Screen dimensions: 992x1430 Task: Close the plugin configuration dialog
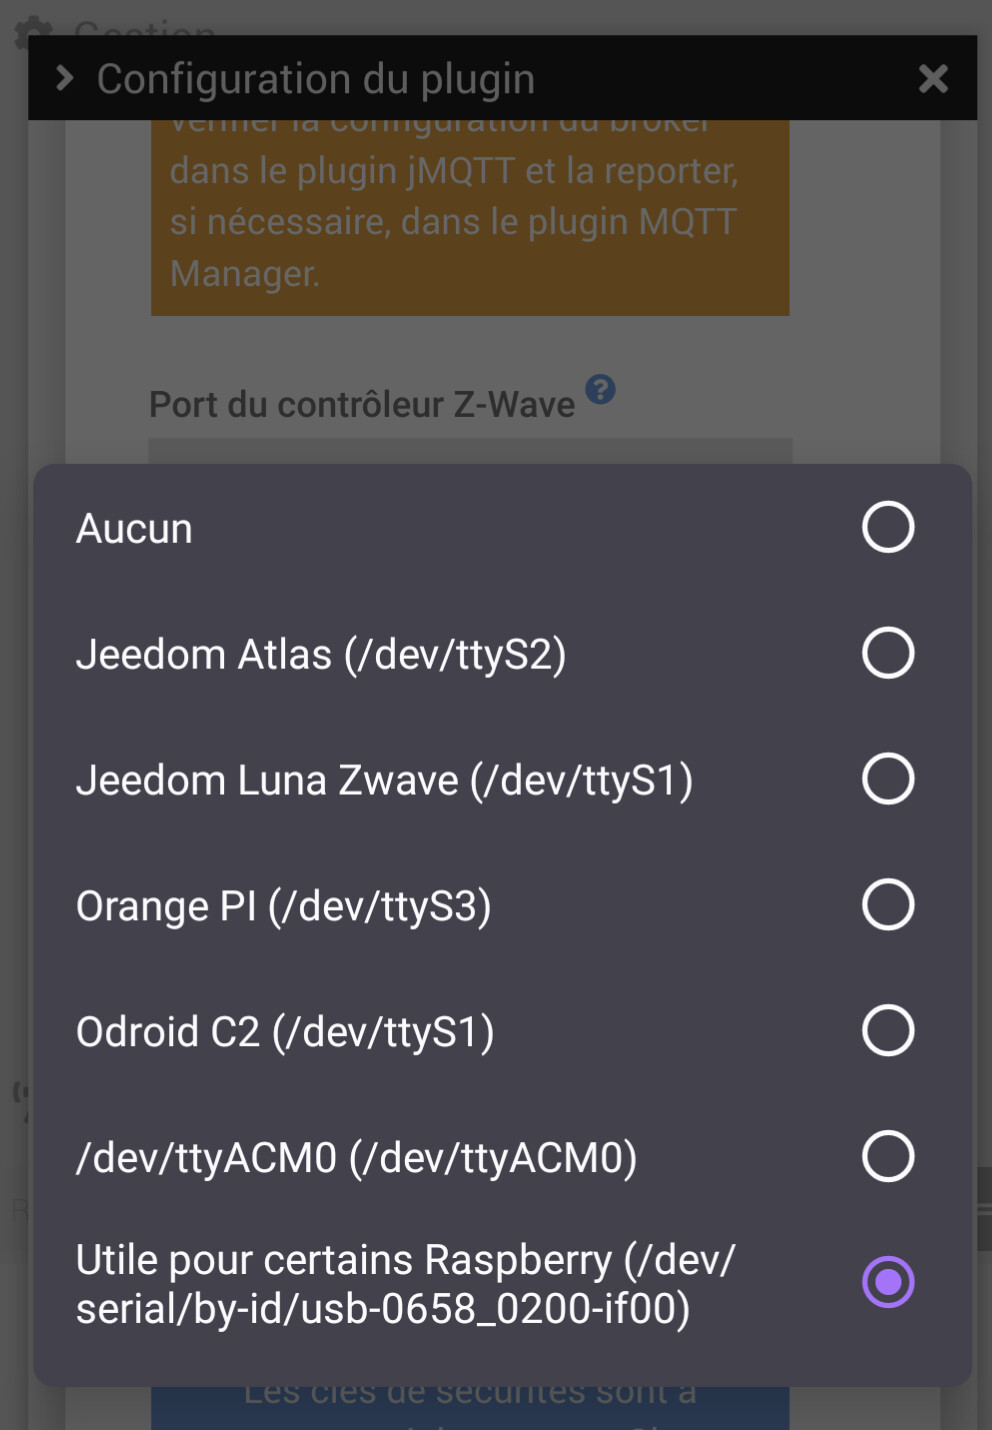tap(933, 78)
